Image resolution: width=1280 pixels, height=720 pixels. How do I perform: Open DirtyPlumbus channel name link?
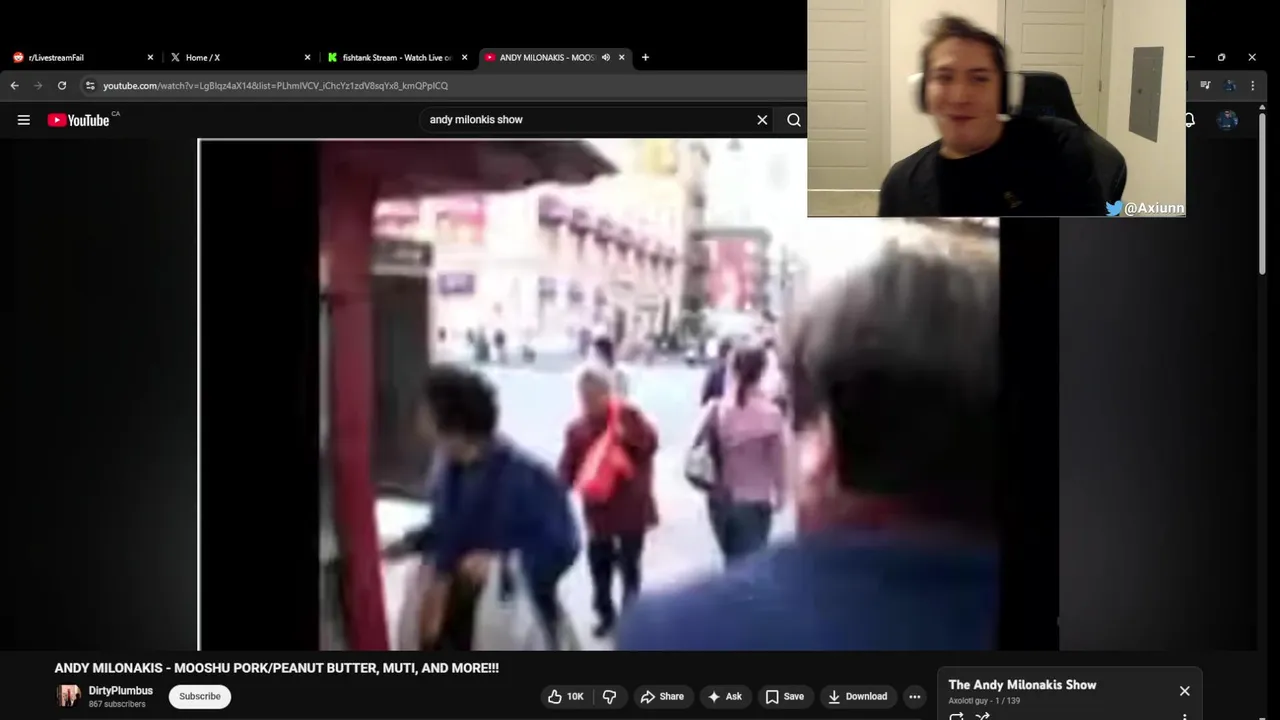point(121,691)
